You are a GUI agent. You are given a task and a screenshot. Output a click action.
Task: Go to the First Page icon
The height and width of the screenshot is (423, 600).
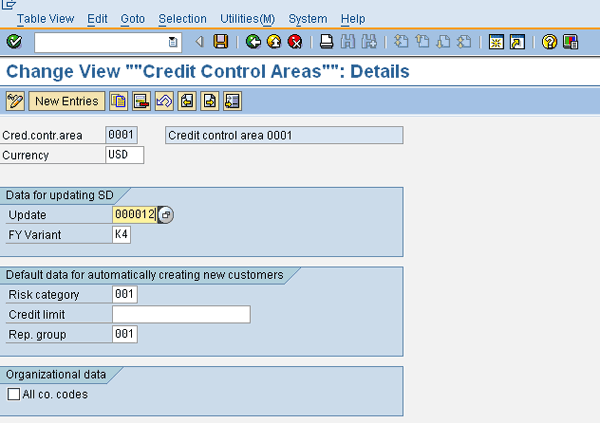coord(401,41)
